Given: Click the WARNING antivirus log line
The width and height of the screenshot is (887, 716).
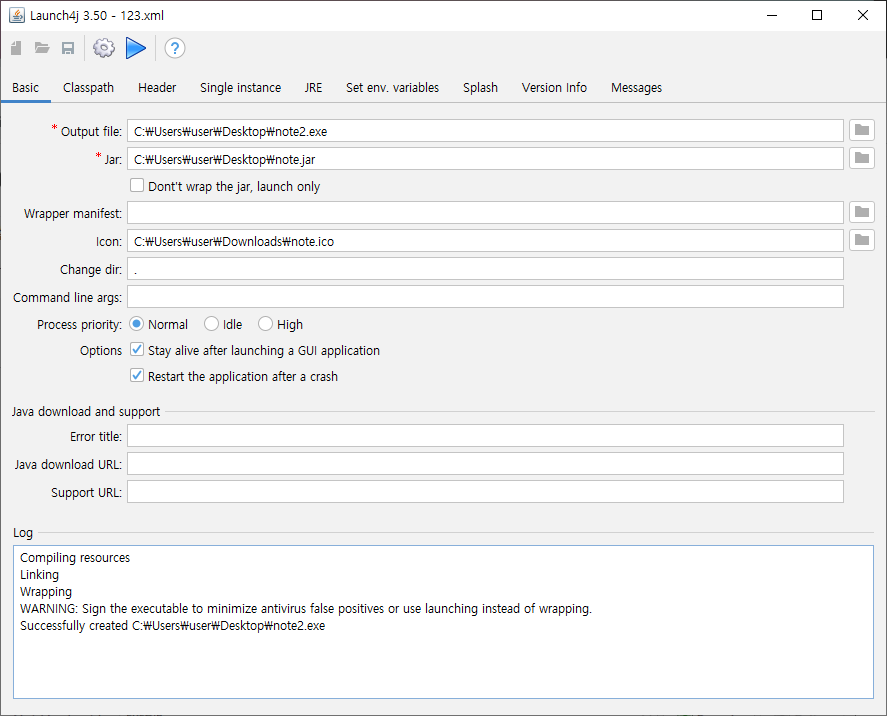Looking at the screenshot, I should click(x=306, y=609).
